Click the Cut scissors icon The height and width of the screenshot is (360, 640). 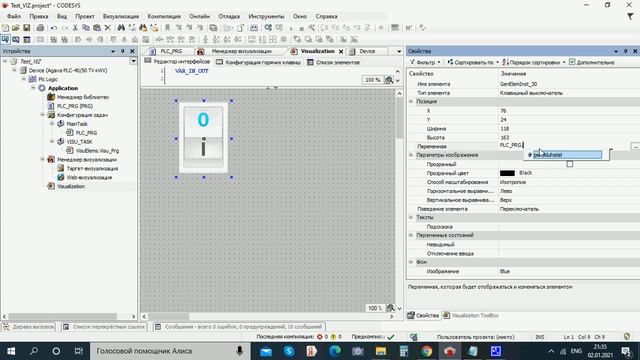click(75, 28)
